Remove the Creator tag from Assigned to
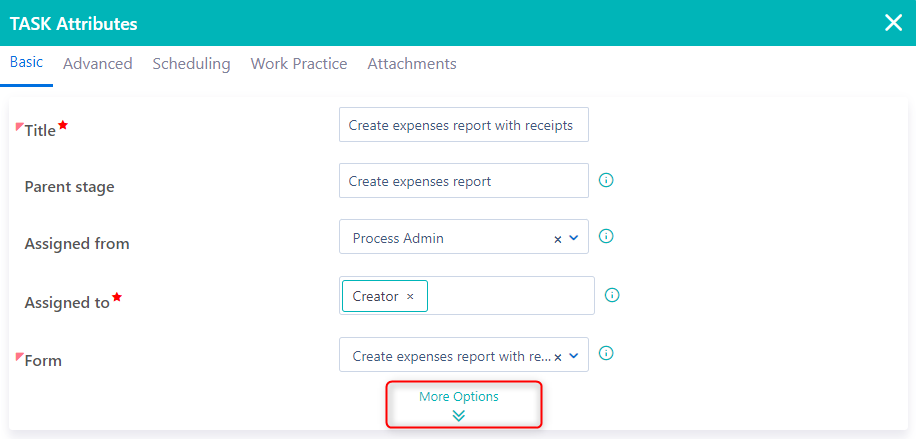Screen dimensions: 916x439 (x=410, y=297)
